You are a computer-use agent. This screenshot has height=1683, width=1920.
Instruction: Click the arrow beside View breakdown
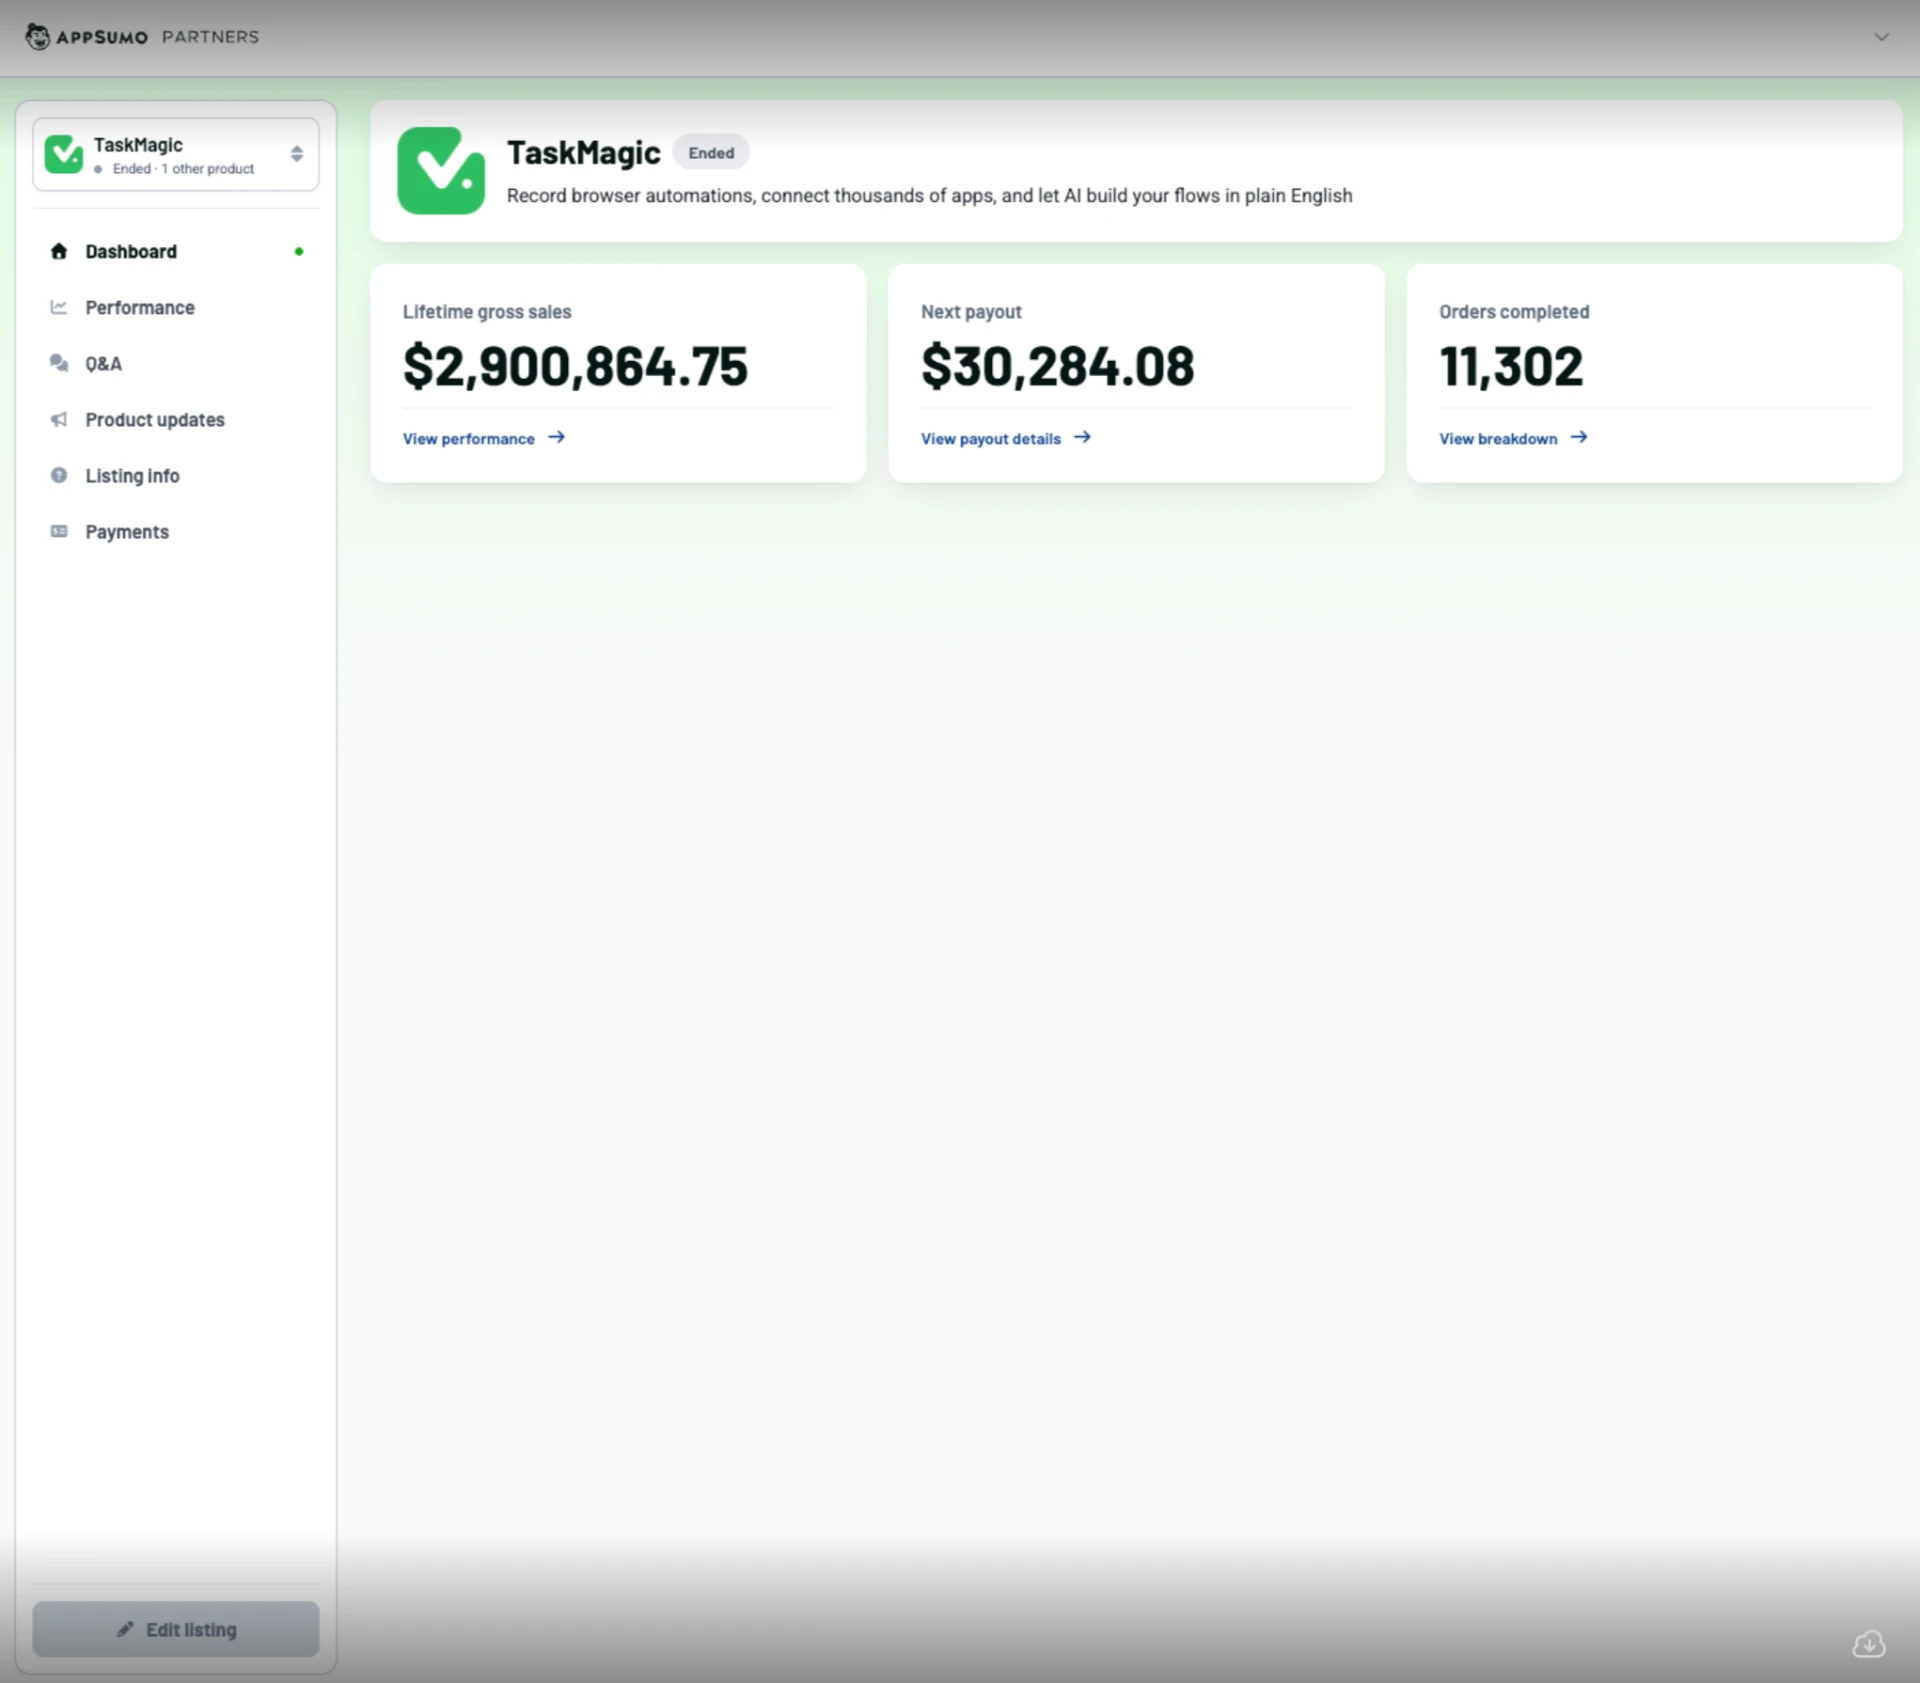tap(1579, 437)
